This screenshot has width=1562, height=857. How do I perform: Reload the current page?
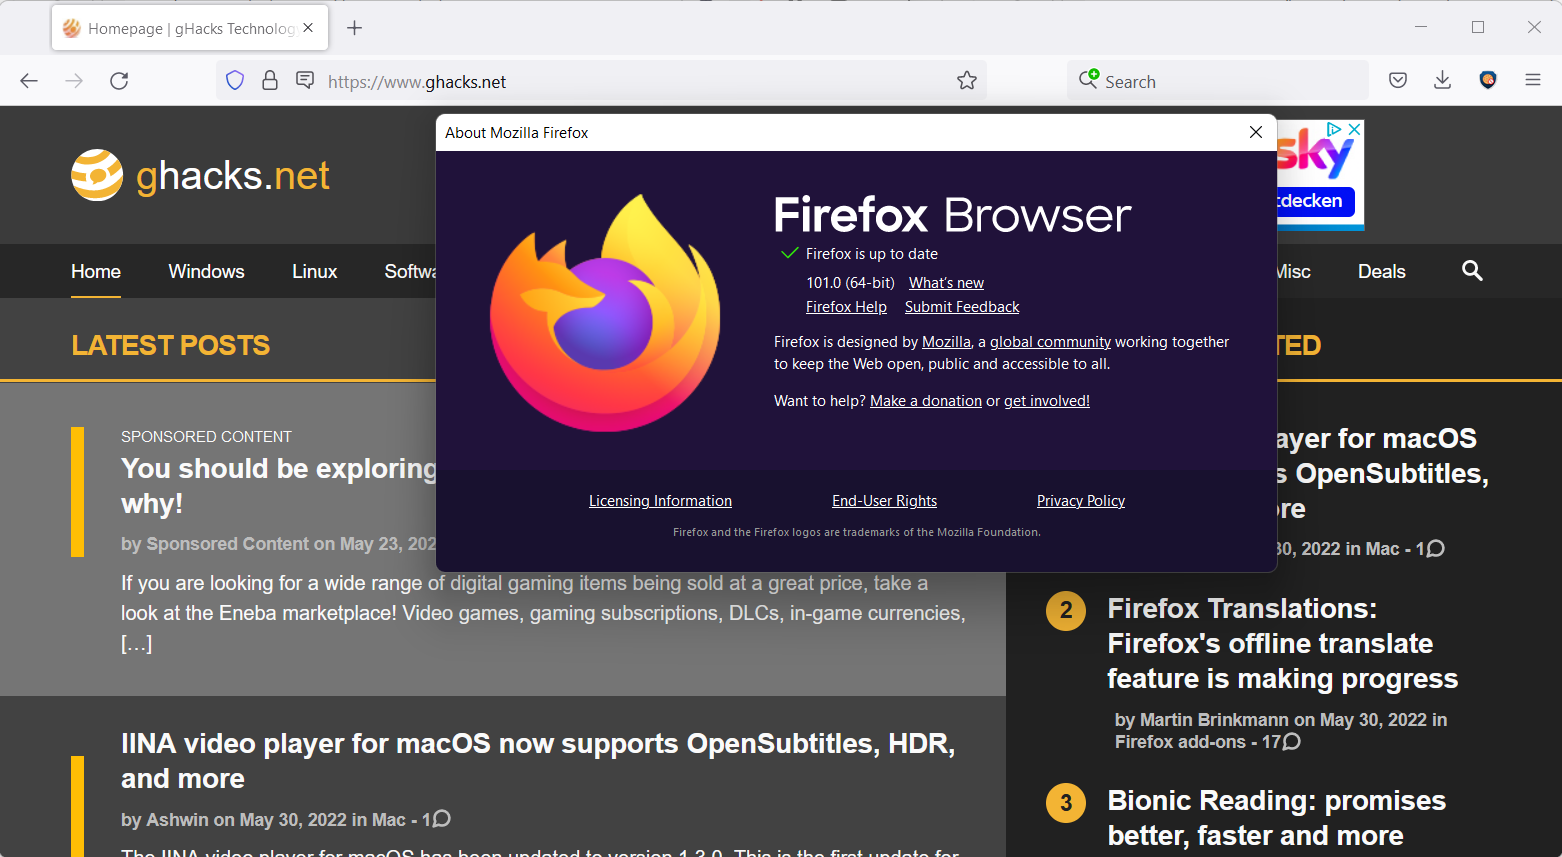pyautogui.click(x=119, y=81)
